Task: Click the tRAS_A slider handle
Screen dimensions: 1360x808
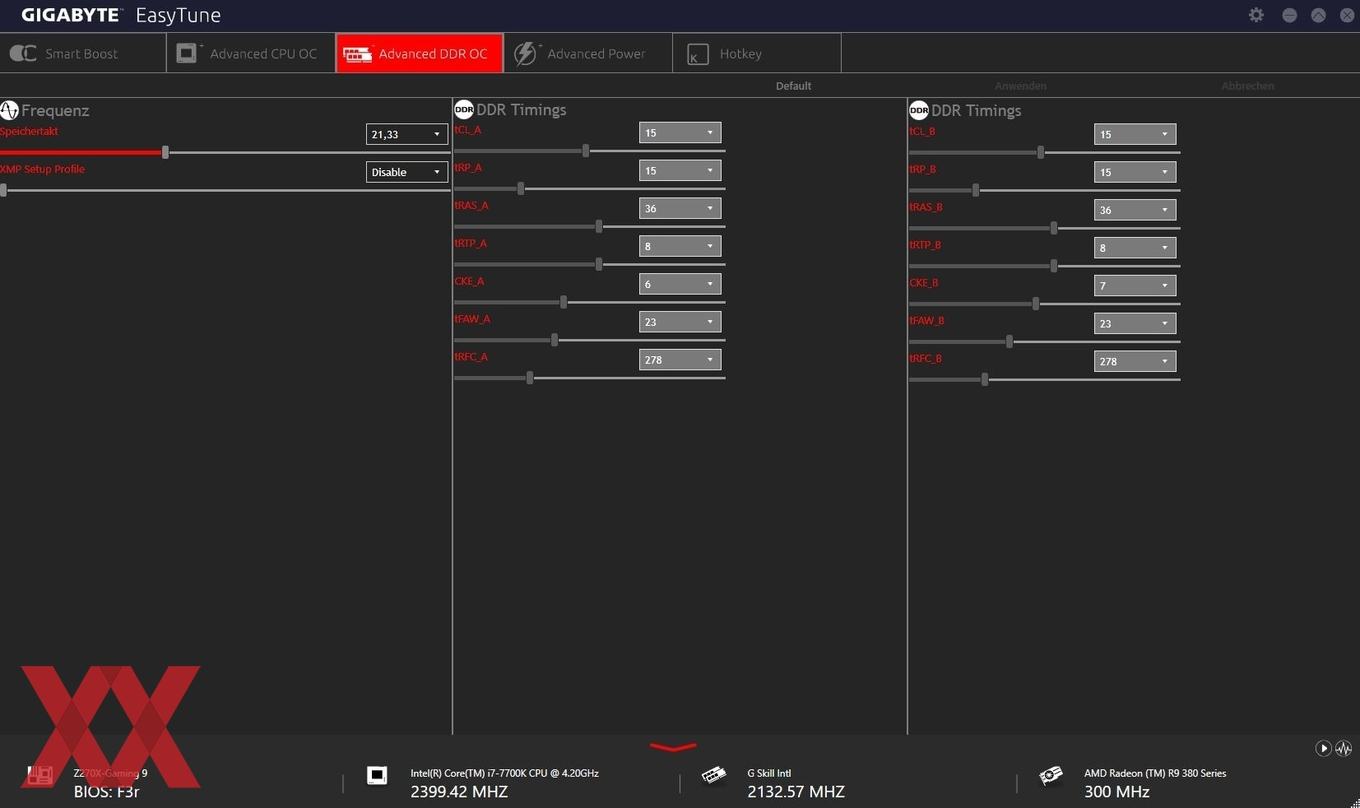Action: point(599,226)
